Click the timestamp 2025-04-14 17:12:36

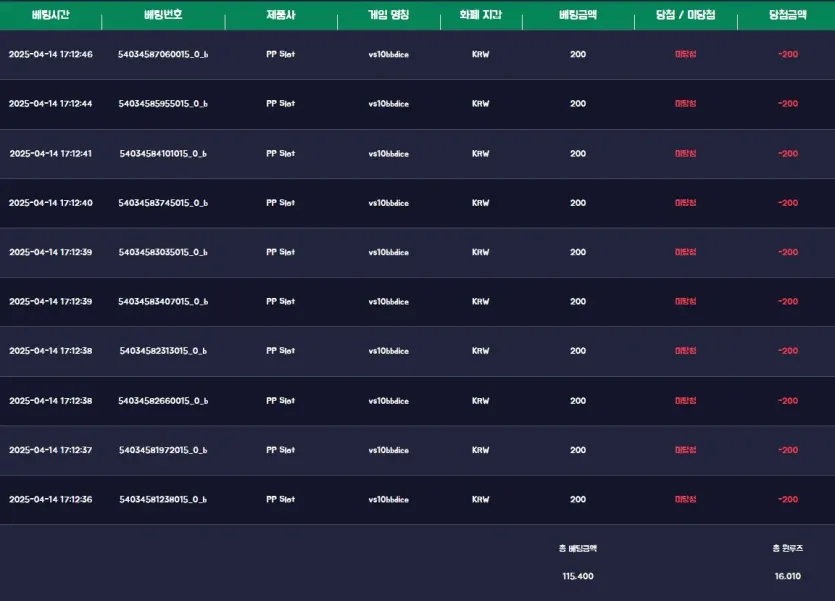coord(51,499)
